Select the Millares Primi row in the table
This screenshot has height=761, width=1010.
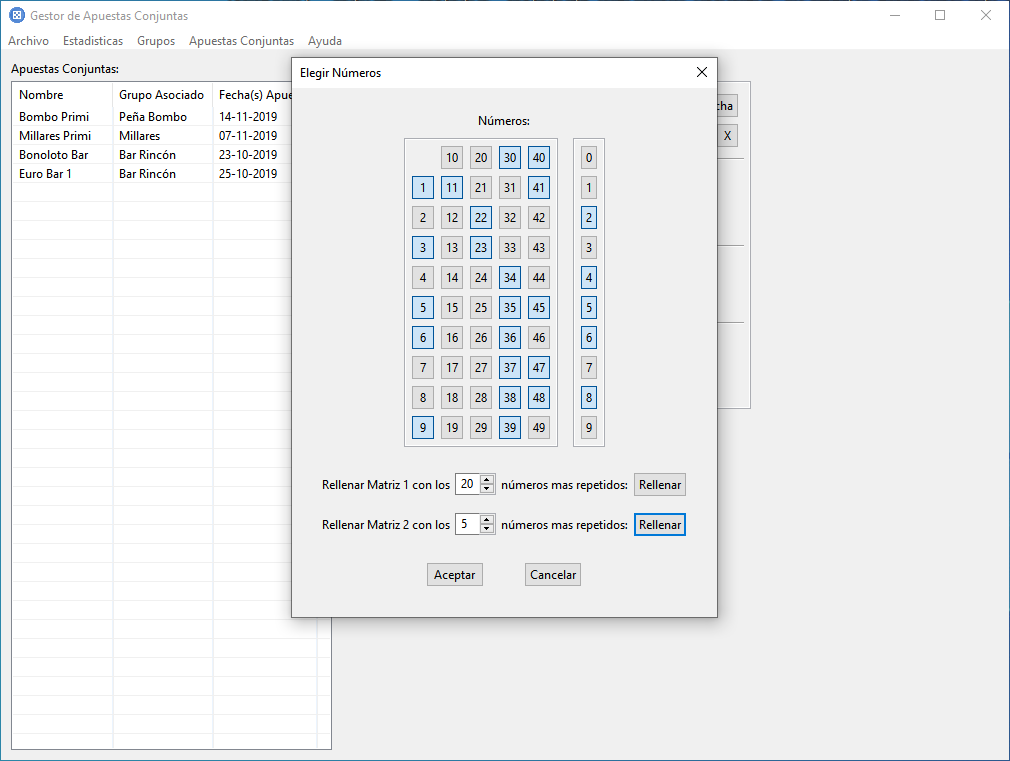point(152,135)
